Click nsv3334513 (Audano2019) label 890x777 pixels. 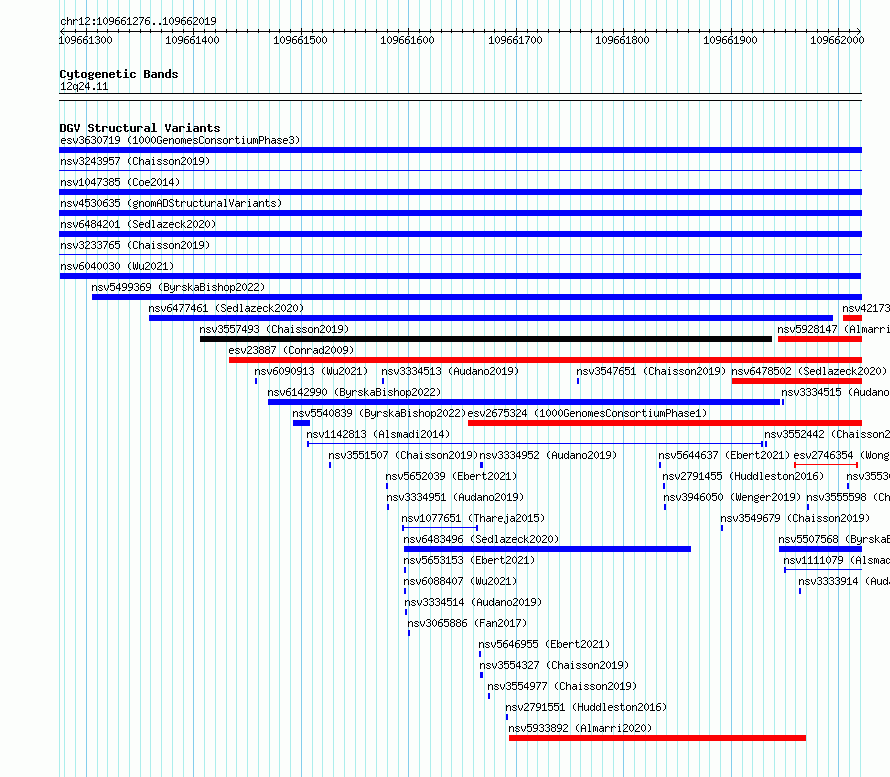pos(450,371)
